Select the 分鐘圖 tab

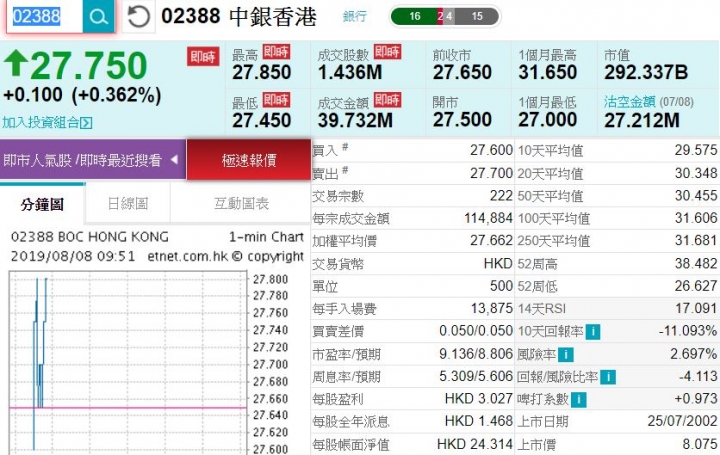coord(42,204)
